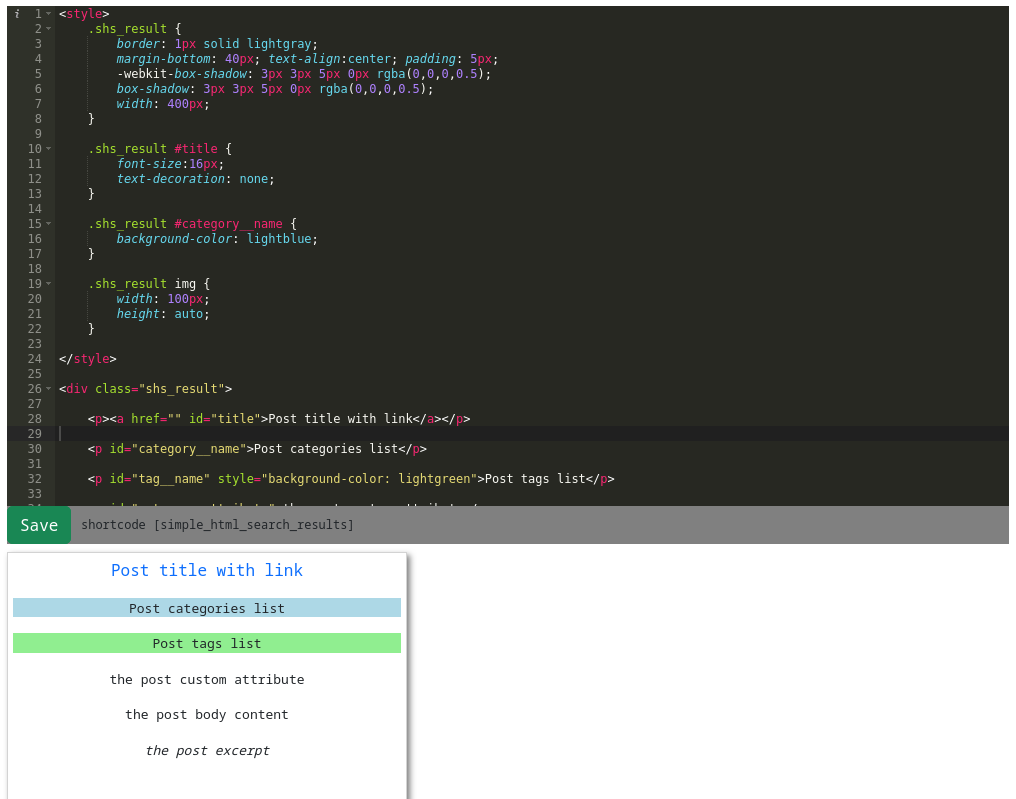Click the post body content preview text

tap(207, 714)
